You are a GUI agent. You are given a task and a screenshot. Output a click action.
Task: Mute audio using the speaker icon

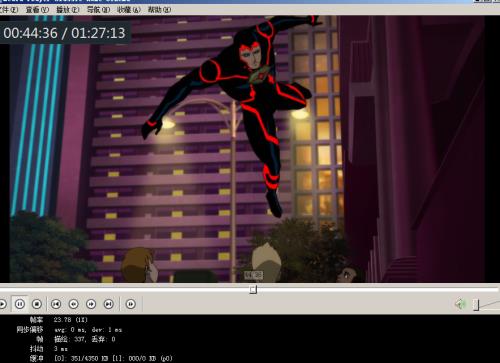pos(461,304)
